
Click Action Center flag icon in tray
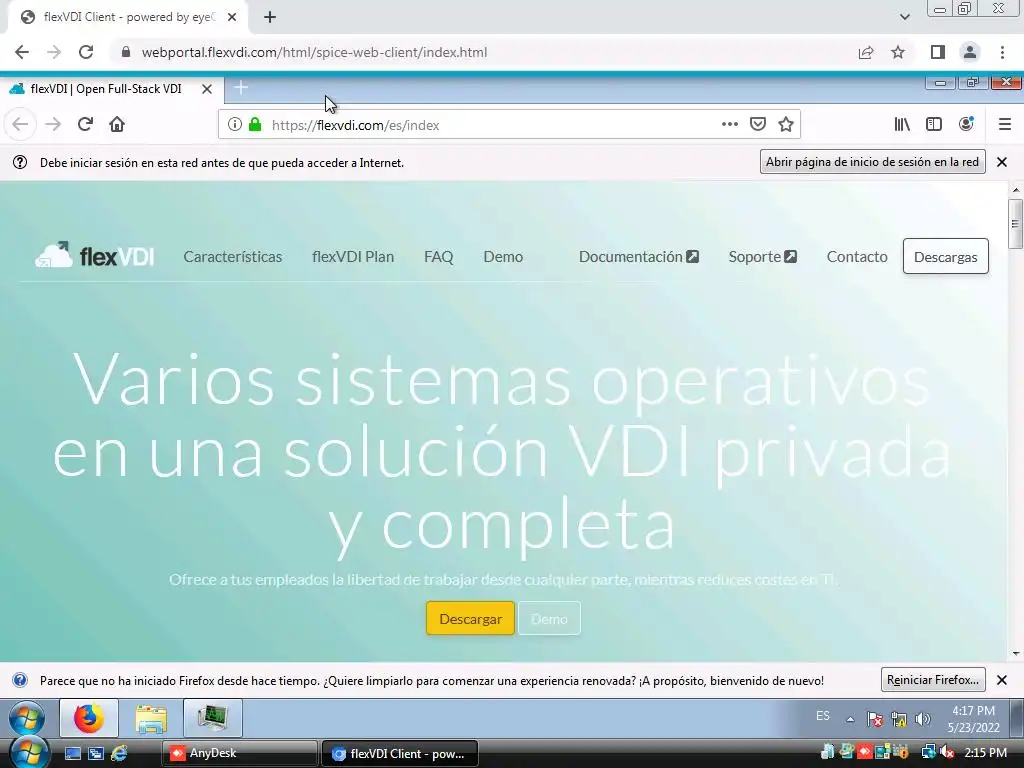pos(874,719)
